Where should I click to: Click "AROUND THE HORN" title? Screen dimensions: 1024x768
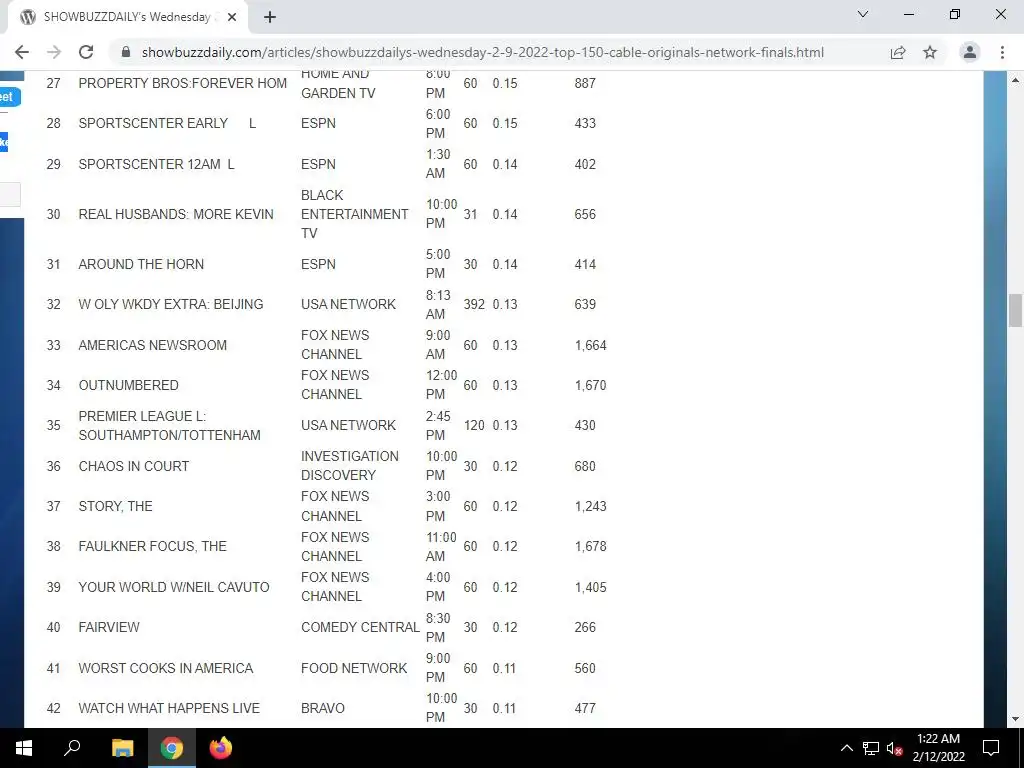[x=141, y=264]
